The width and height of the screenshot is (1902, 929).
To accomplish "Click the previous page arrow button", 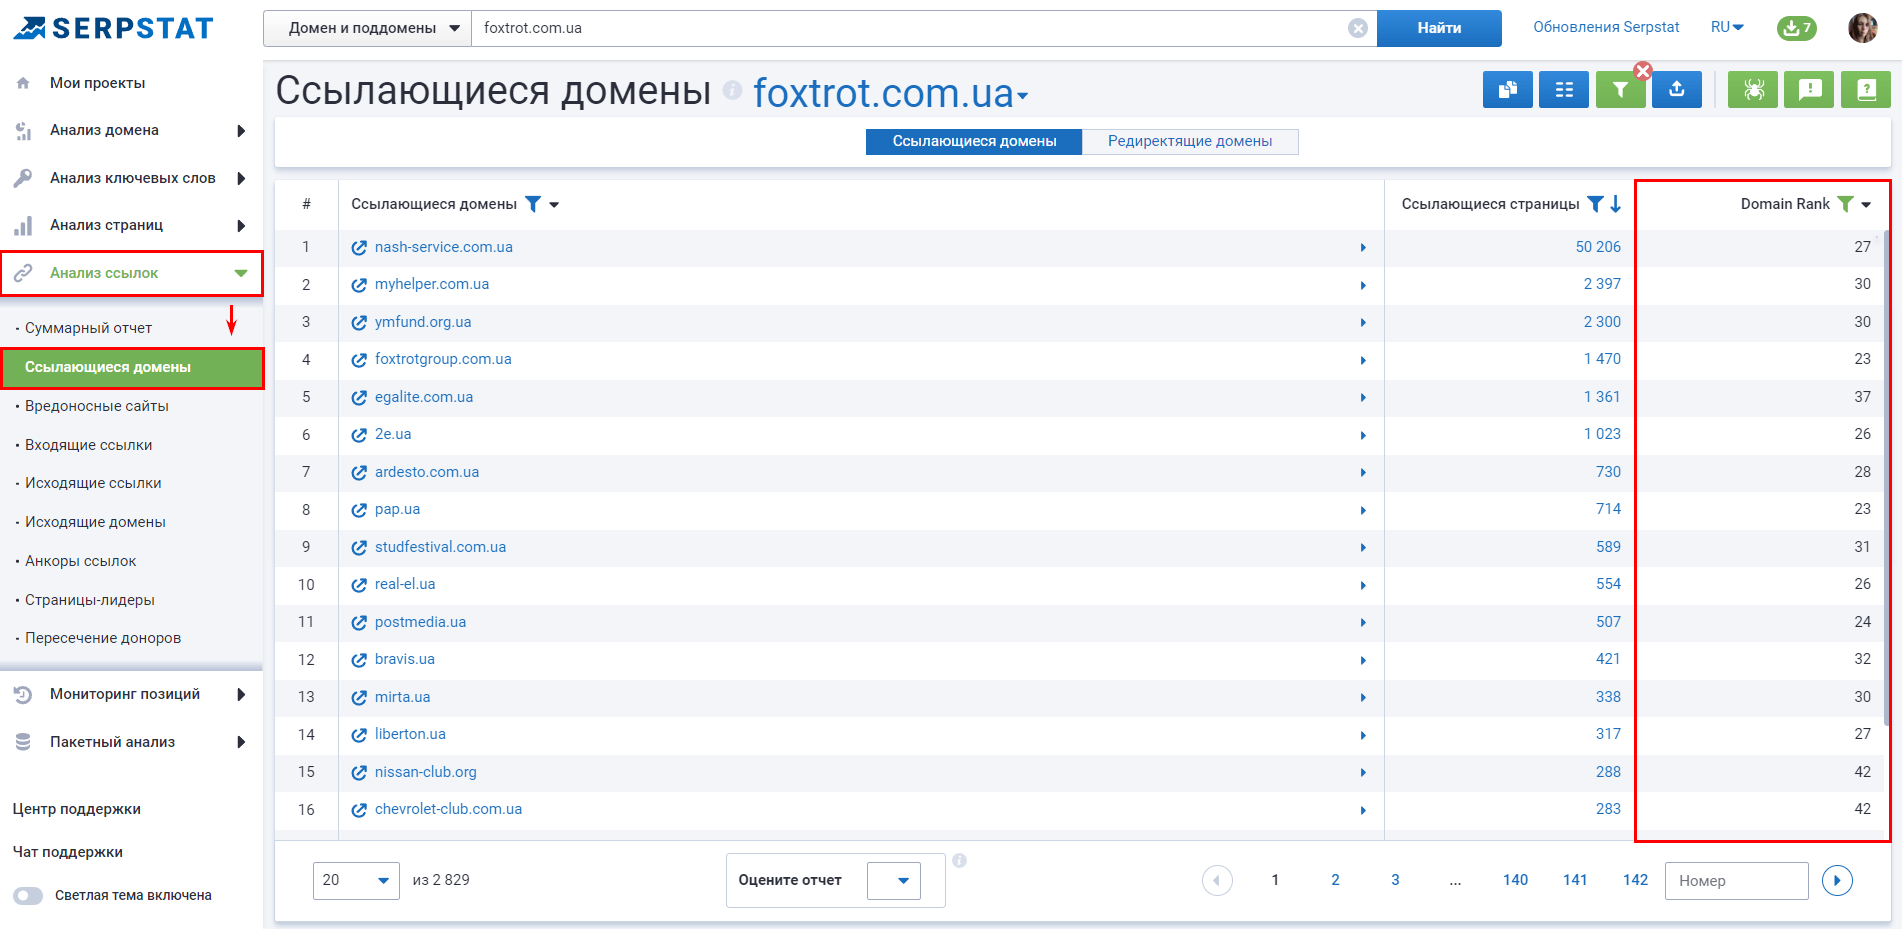I will coord(1217,880).
